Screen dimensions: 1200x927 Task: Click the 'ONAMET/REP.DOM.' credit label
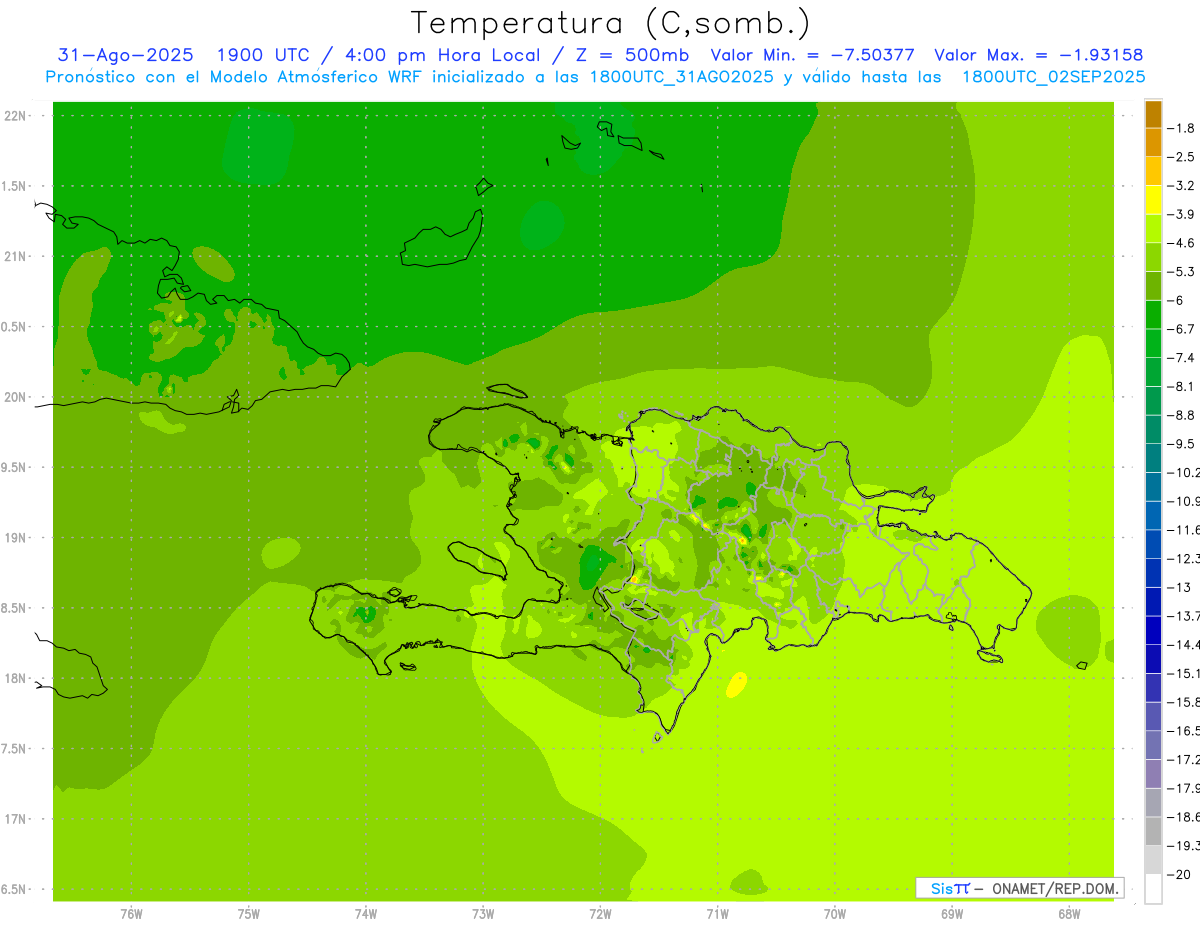(x=1055, y=888)
